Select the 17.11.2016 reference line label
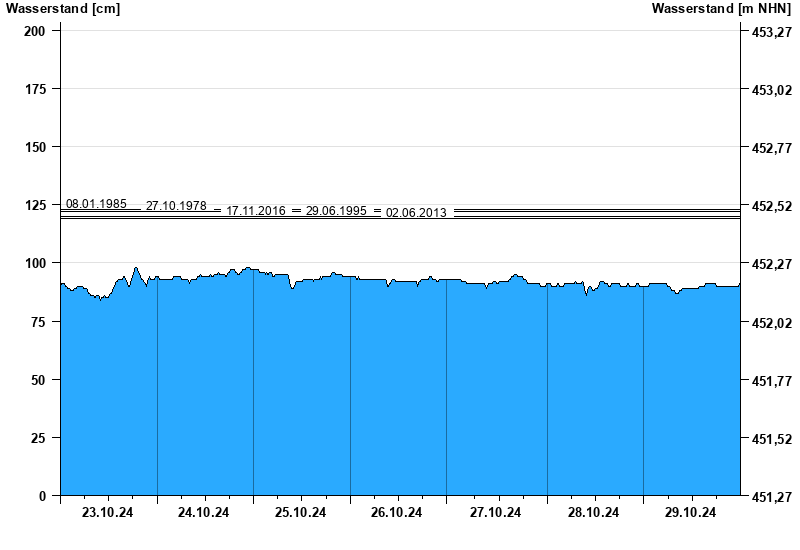This screenshot has width=800, height=550. pos(256,211)
